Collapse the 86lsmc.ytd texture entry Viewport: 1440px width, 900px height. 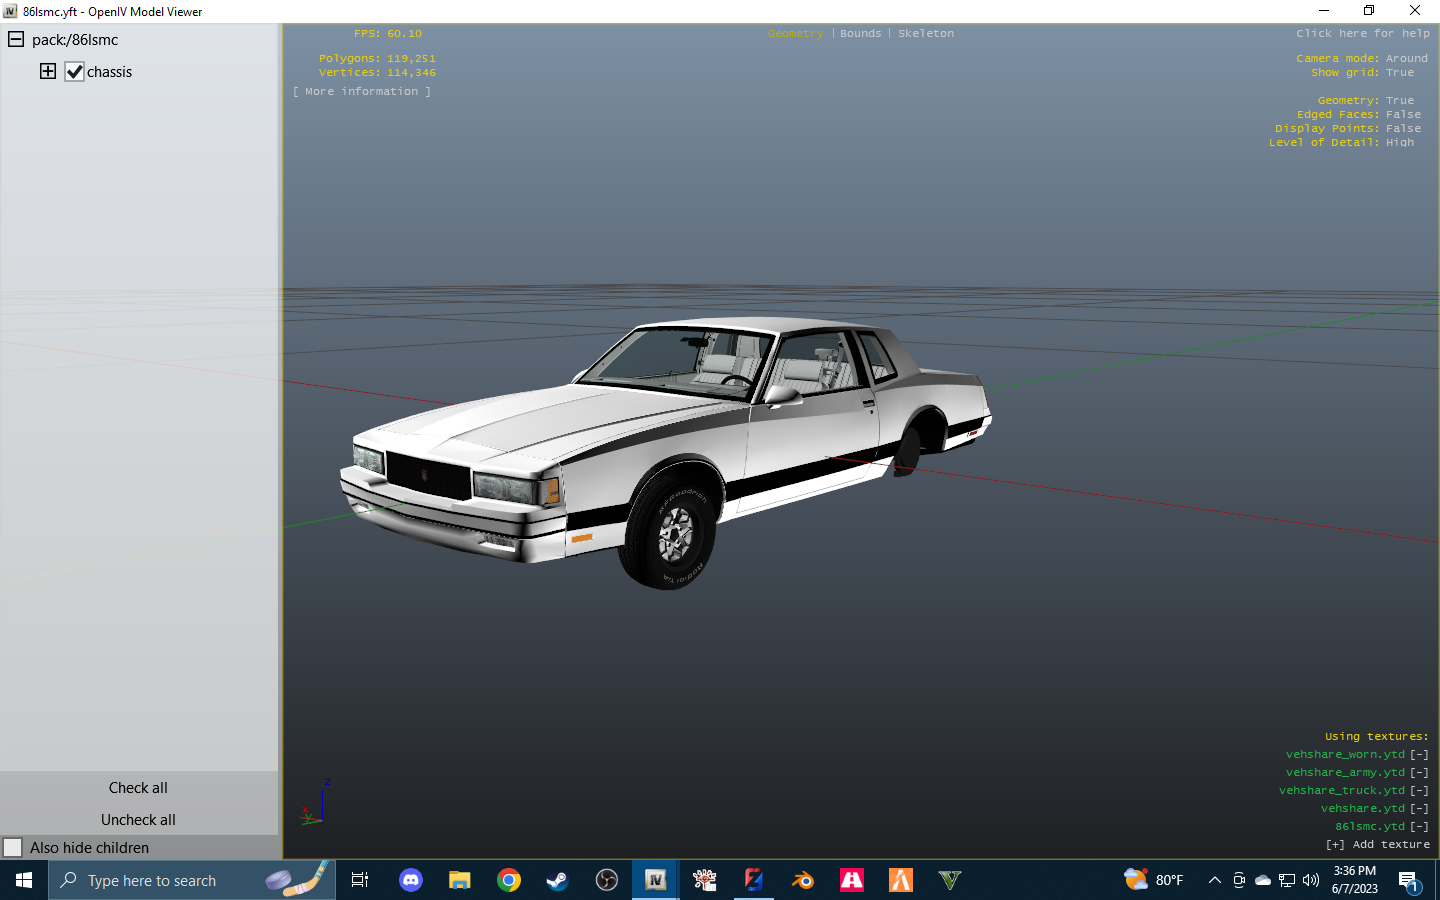point(1418,826)
